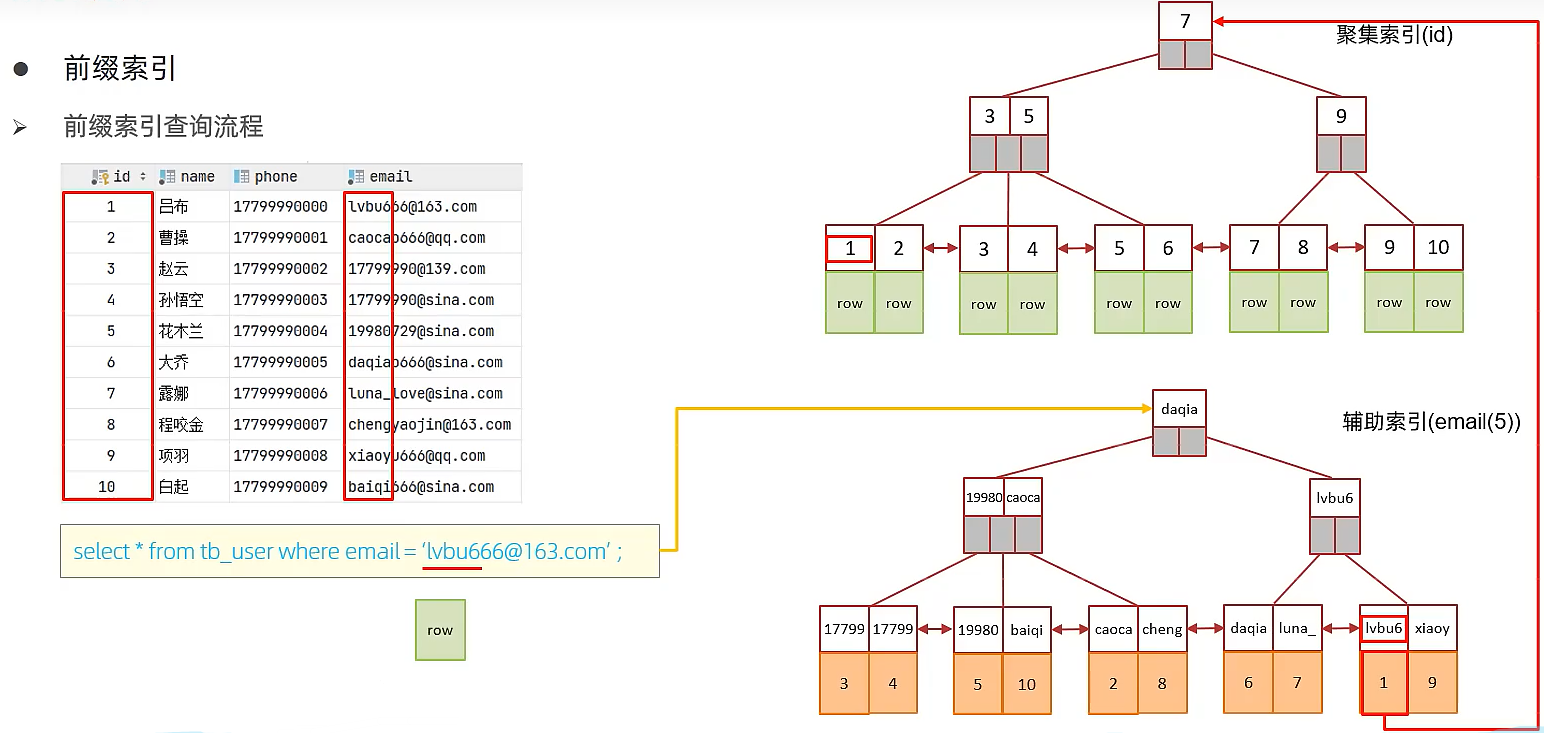Click the id cell in the 白起 row

(x=107, y=487)
